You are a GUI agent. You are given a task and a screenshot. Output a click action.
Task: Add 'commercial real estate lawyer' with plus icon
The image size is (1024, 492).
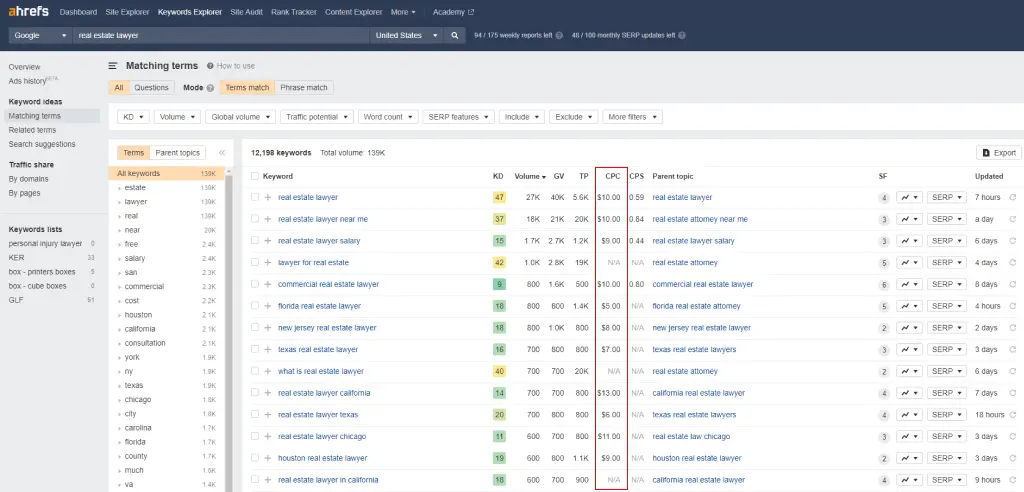(268, 284)
